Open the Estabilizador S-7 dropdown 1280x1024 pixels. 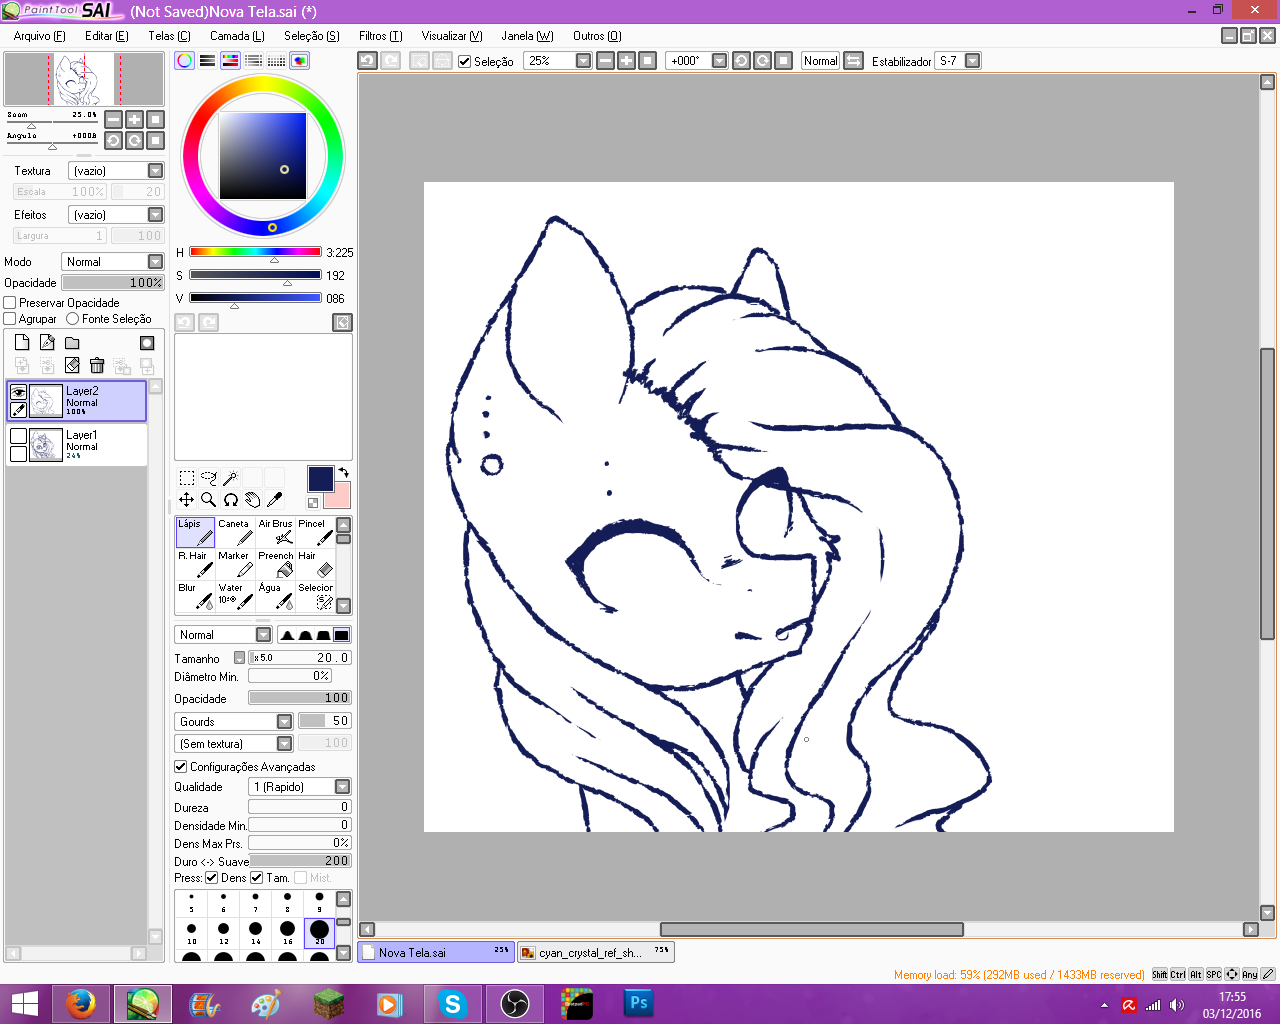[957, 61]
